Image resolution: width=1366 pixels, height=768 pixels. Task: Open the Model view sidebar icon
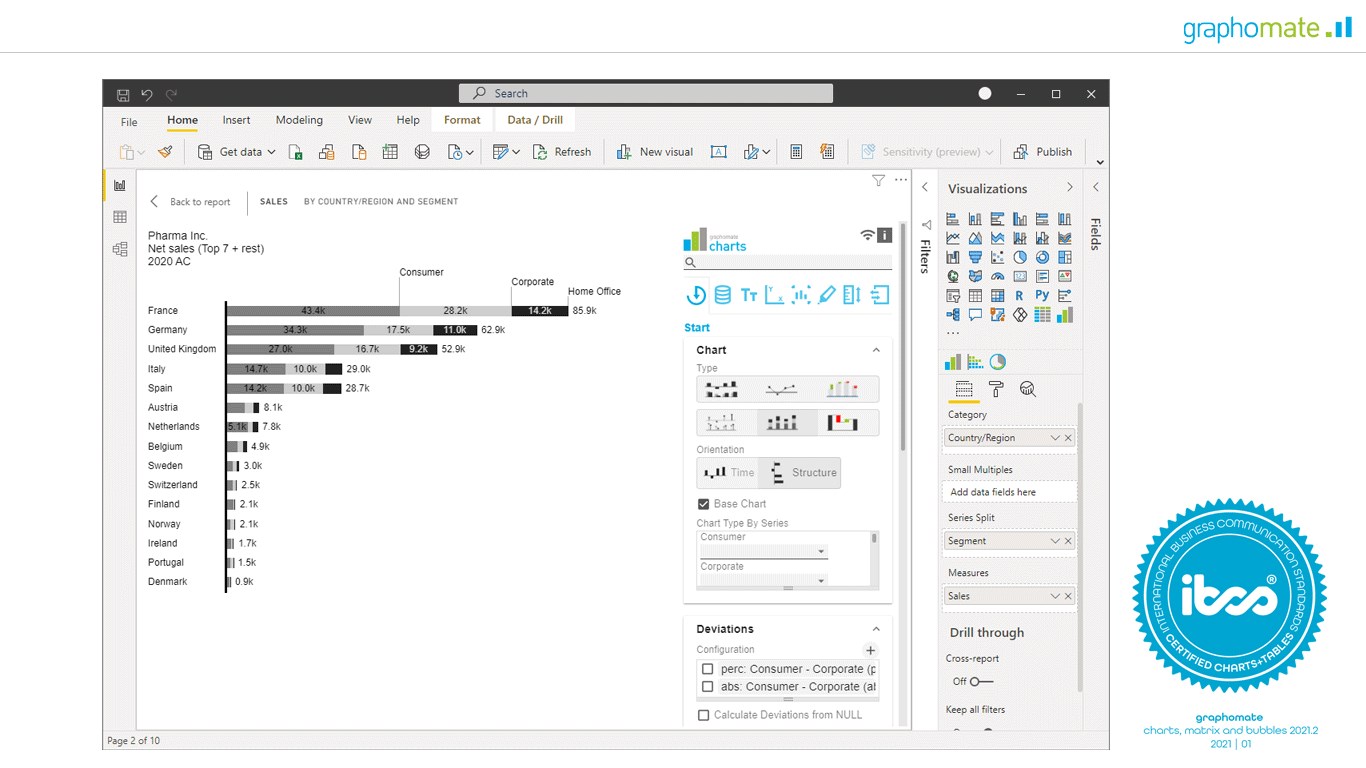point(120,249)
